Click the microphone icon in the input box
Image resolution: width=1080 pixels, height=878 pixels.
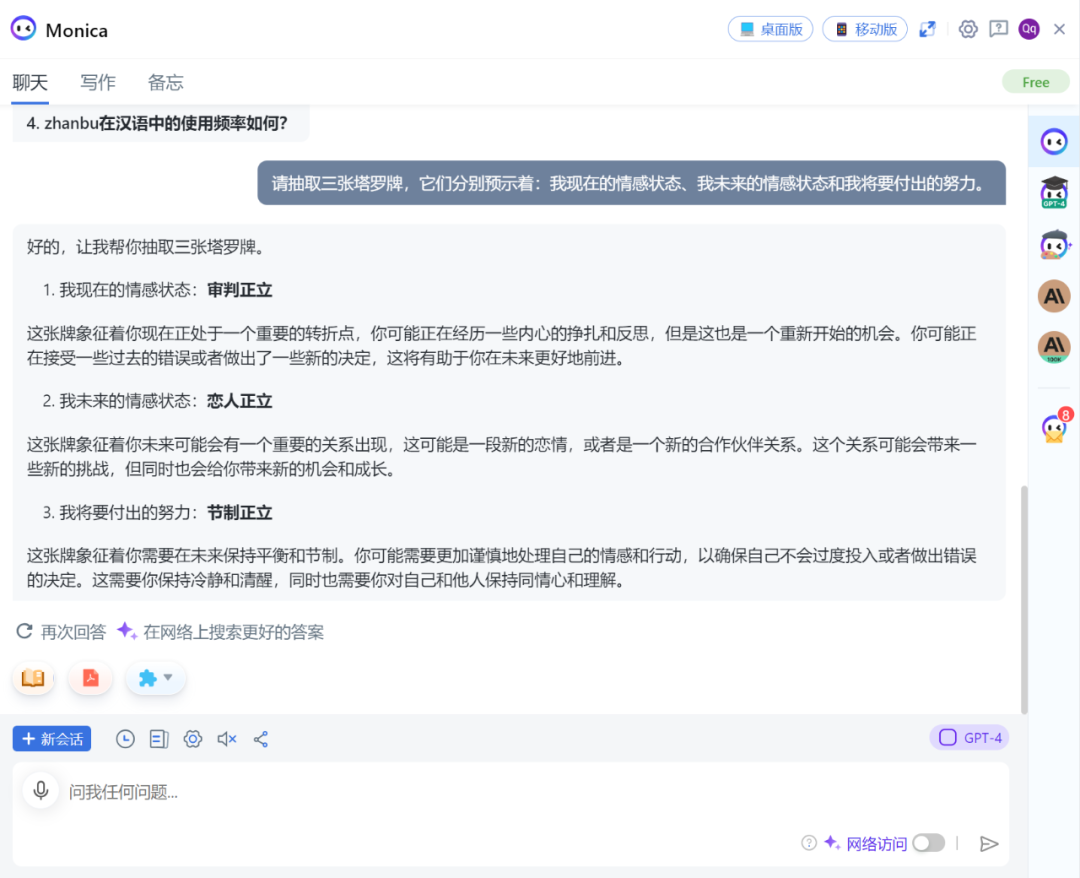(41, 791)
